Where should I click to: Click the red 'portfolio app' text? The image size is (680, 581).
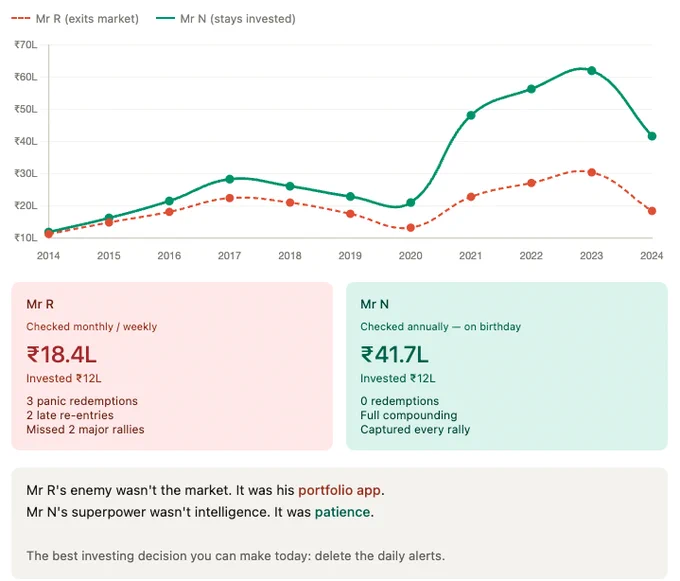click(340, 490)
